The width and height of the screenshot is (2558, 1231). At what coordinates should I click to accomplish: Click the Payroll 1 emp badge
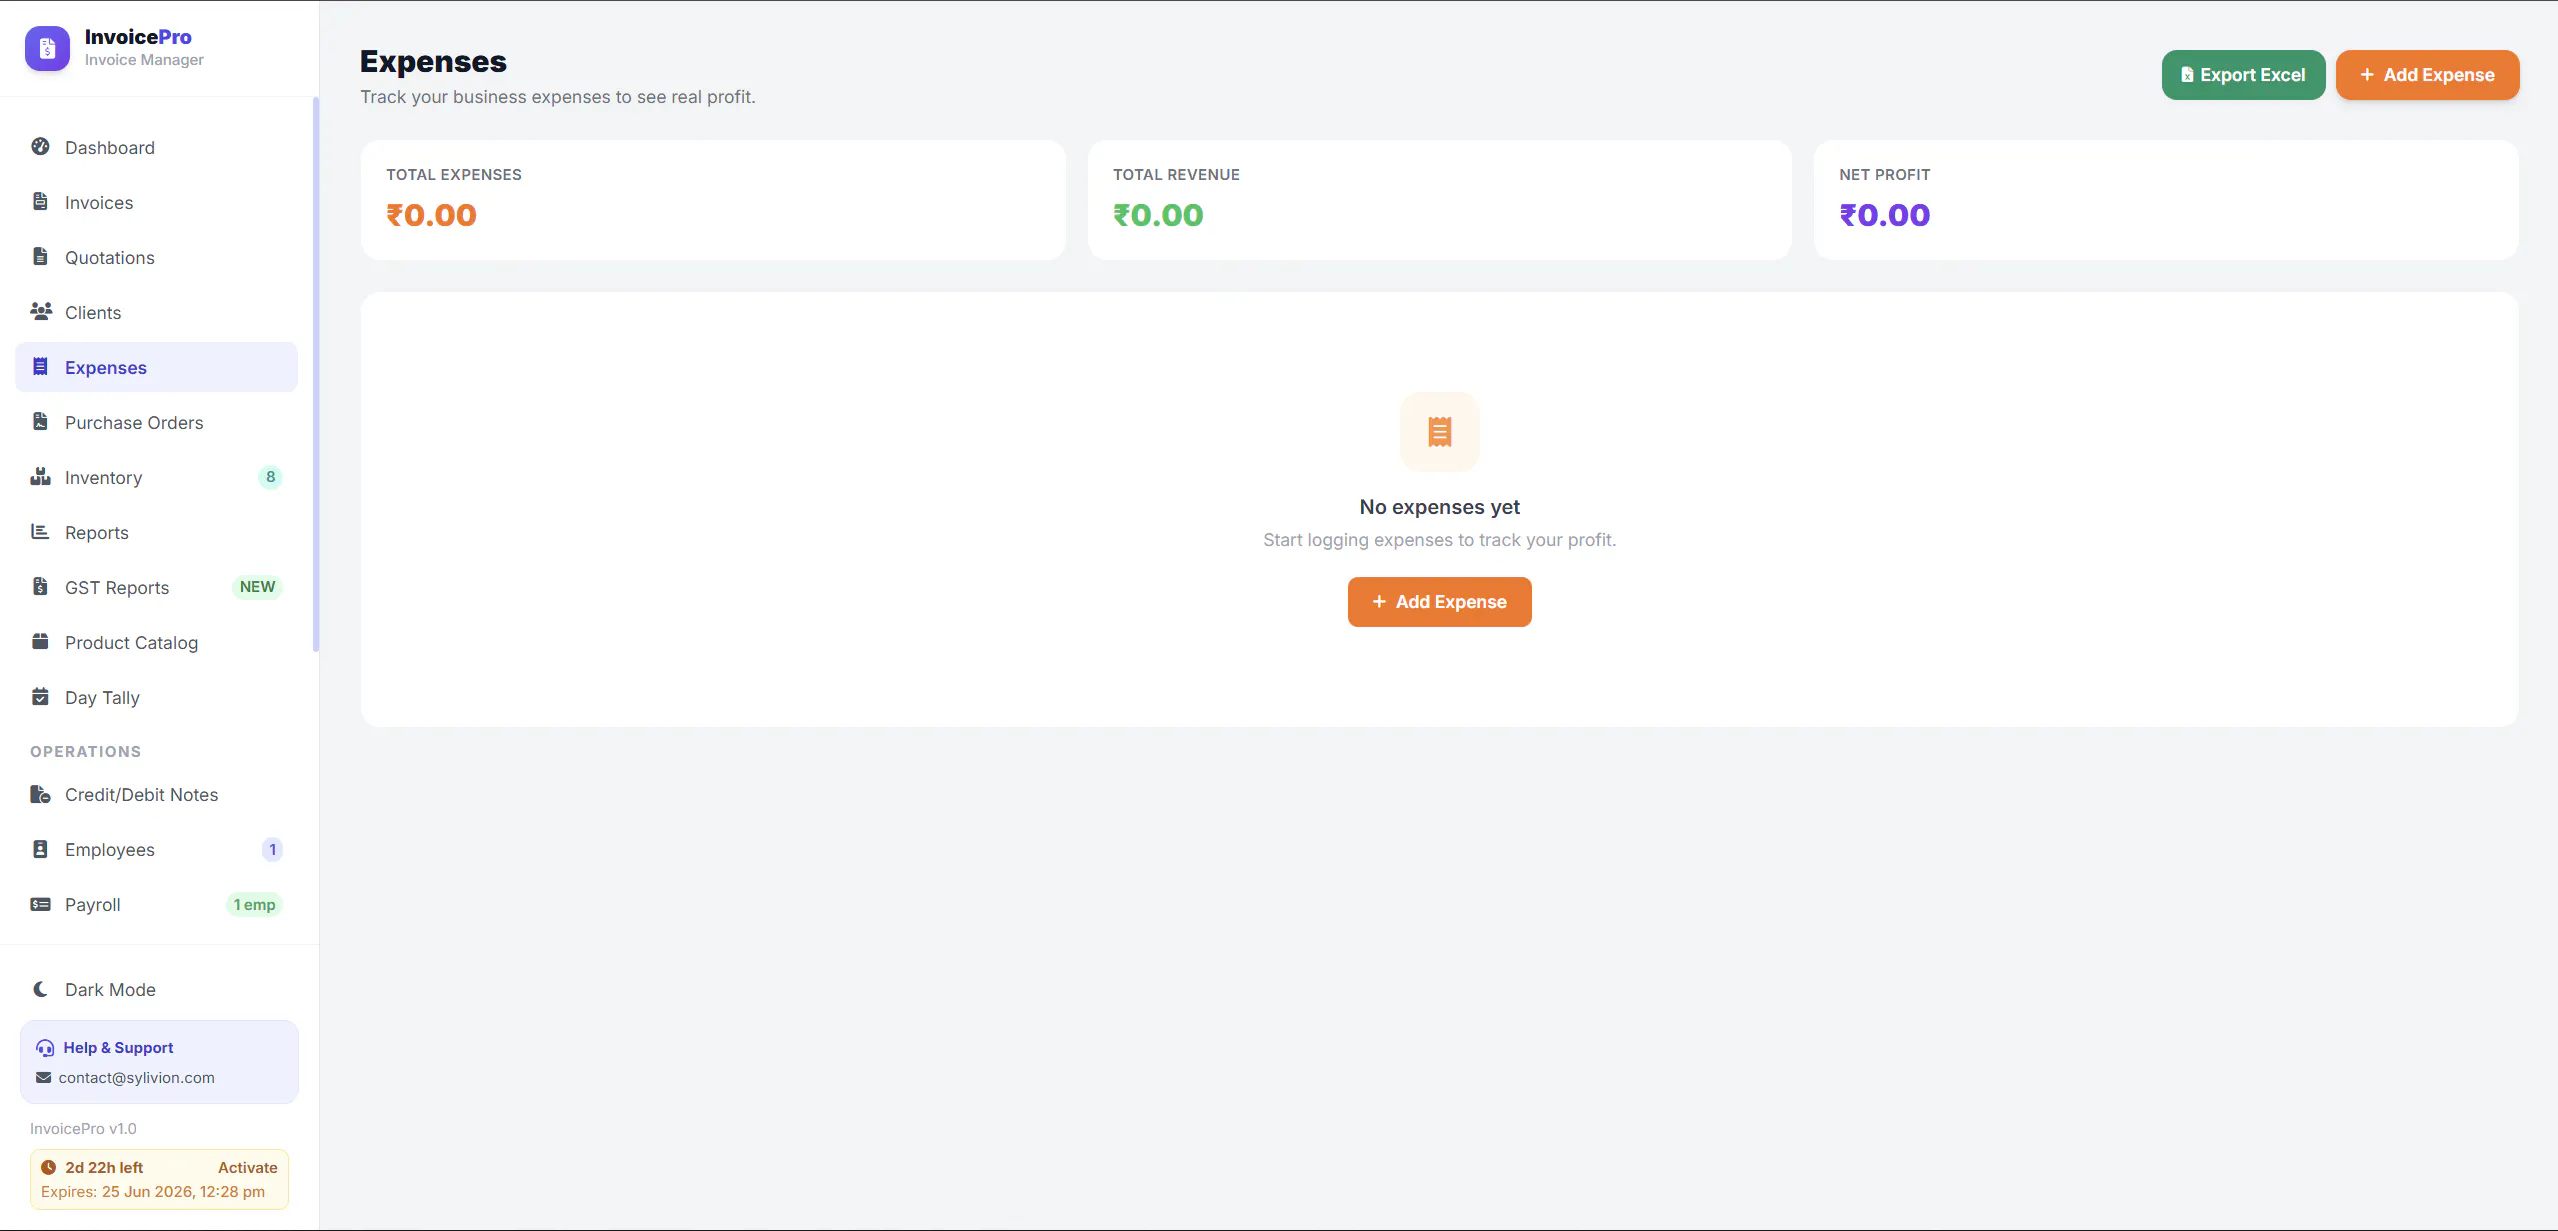254,904
